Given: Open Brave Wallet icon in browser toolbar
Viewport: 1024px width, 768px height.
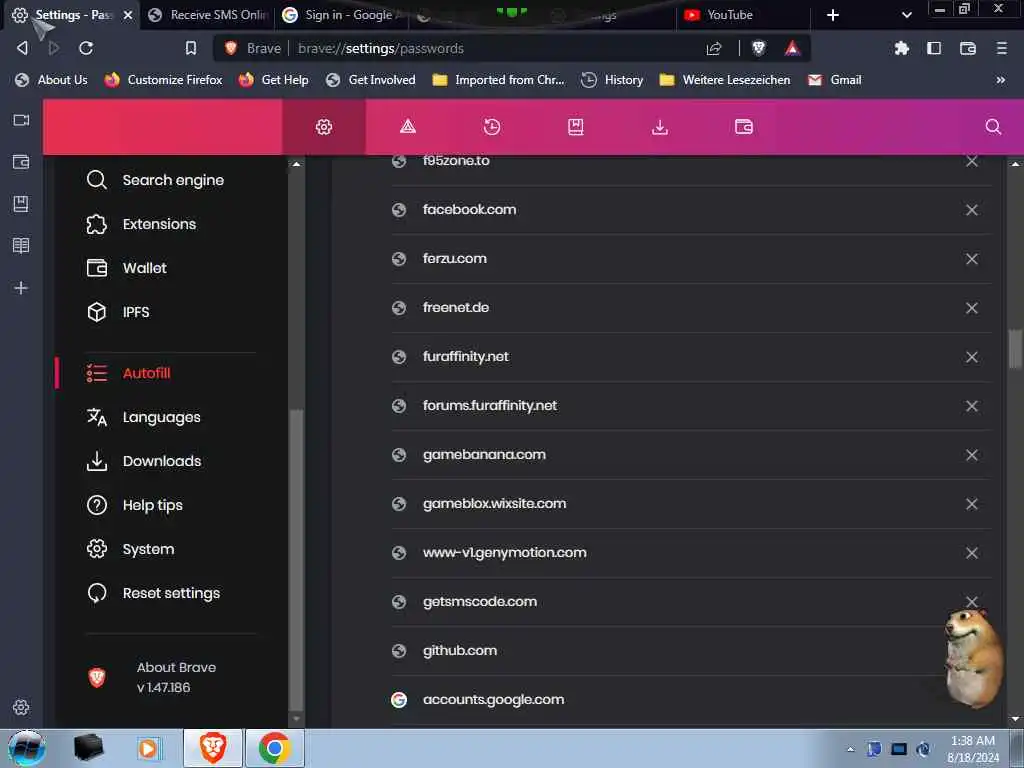Looking at the screenshot, I should click(x=968, y=48).
